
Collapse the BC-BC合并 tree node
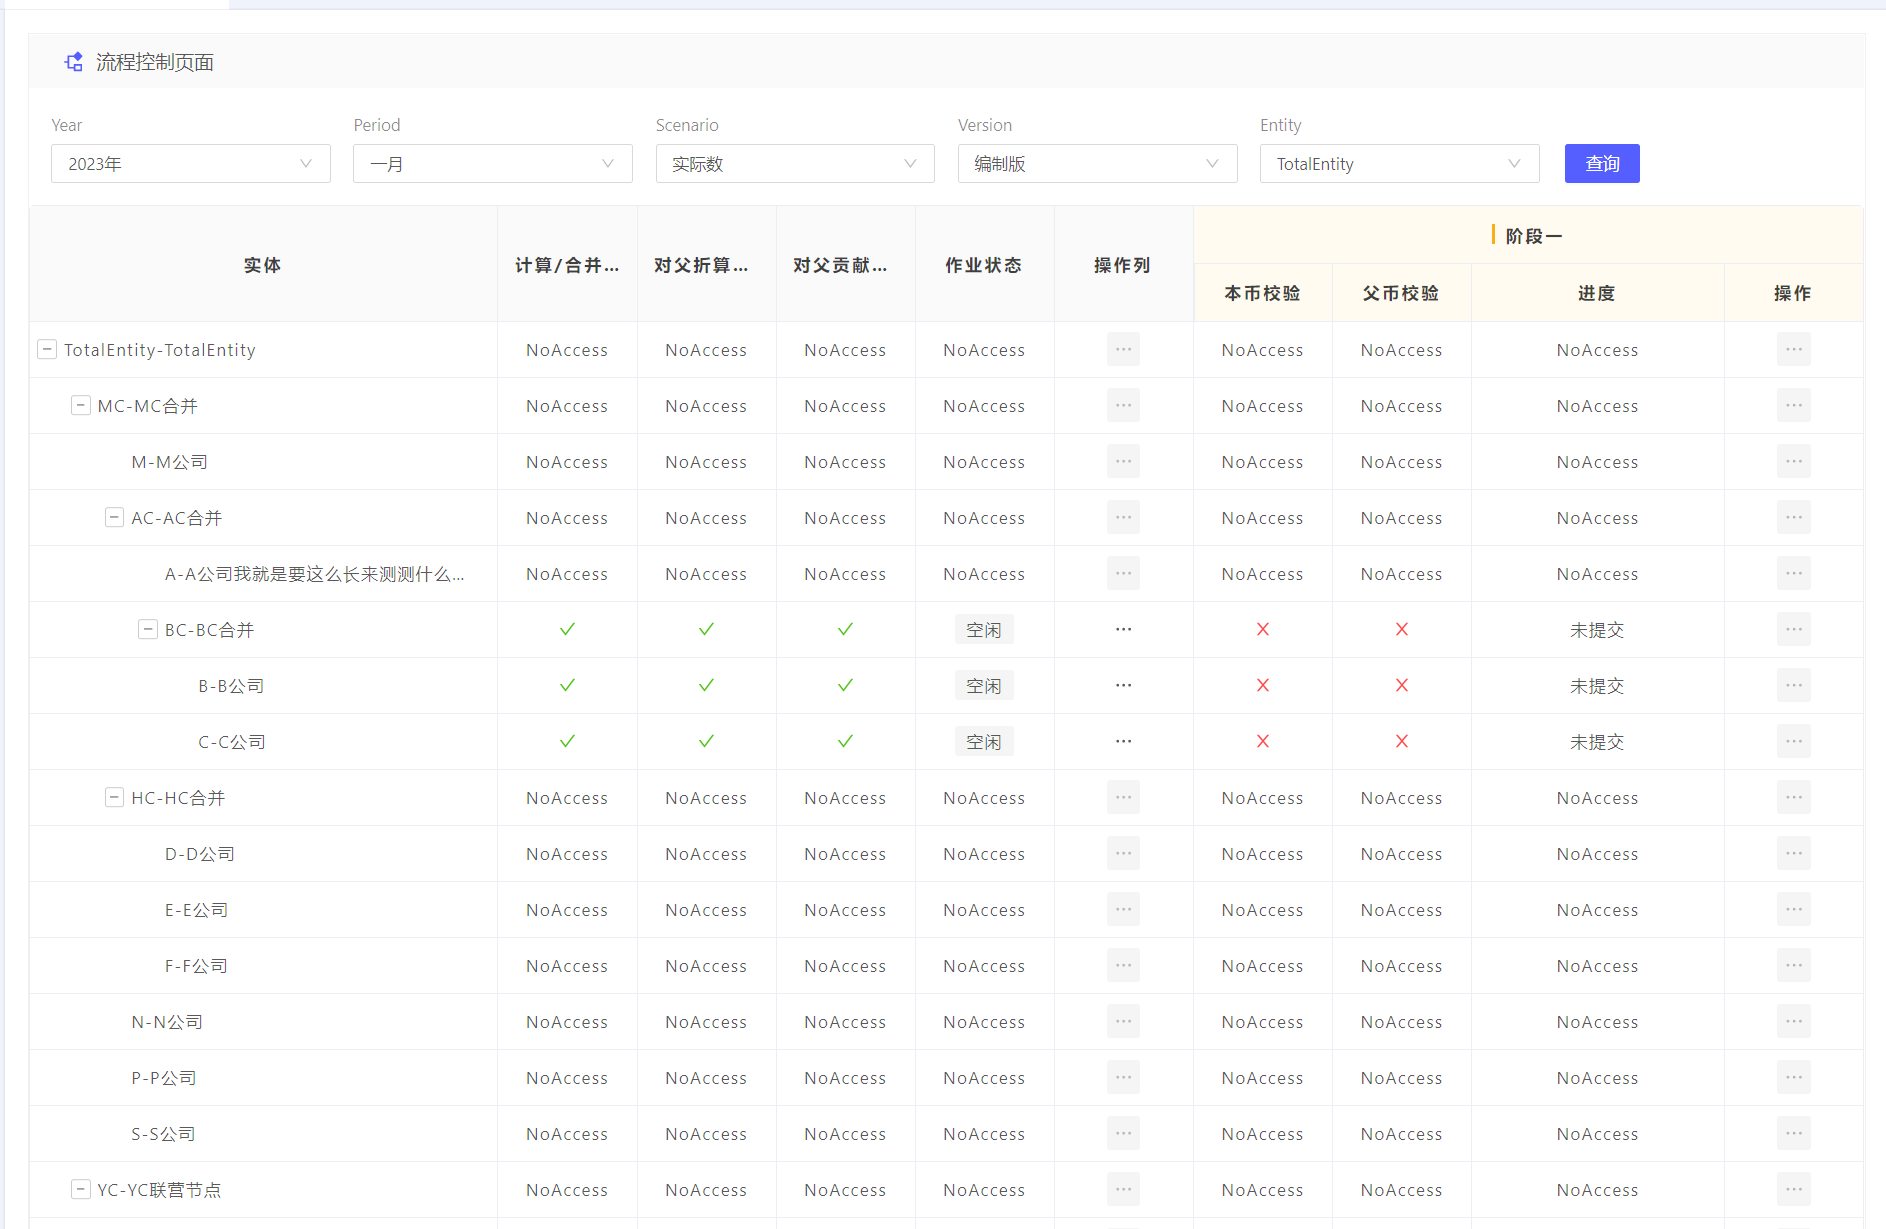tap(148, 630)
